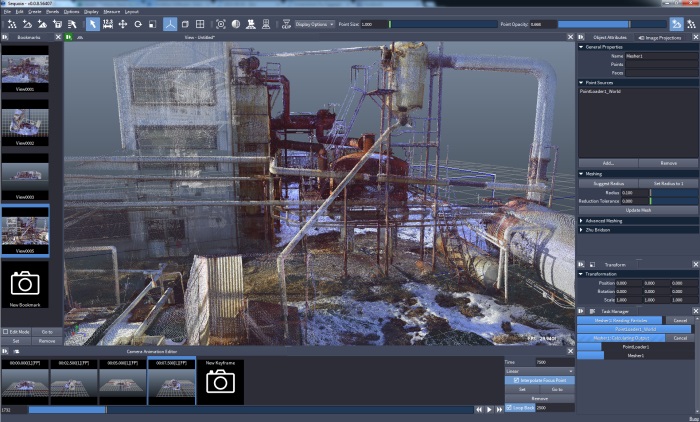This screenshot has height=422, width=700.
Task: Click the half-shaded sphere display icon
Action: coord(236,24)
